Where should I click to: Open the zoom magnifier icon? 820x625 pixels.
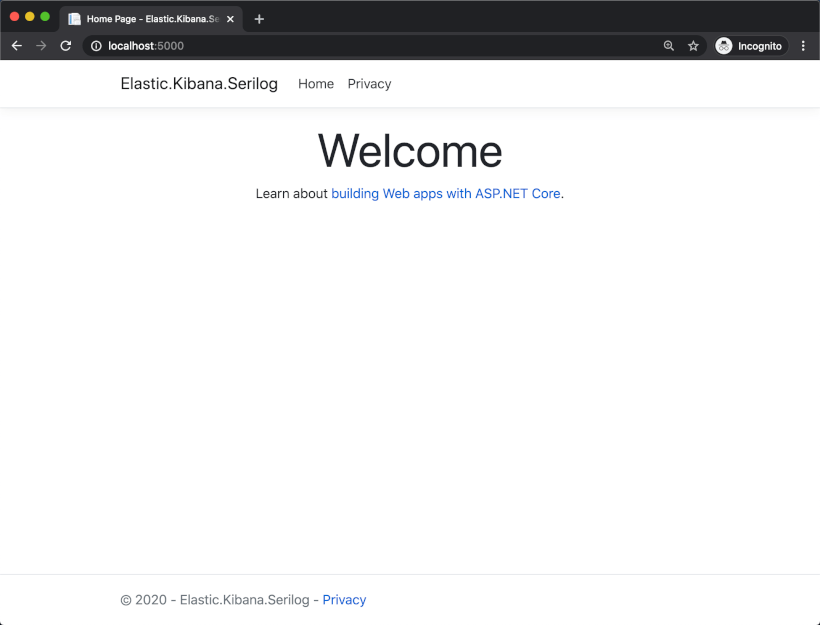click(668, 46)
